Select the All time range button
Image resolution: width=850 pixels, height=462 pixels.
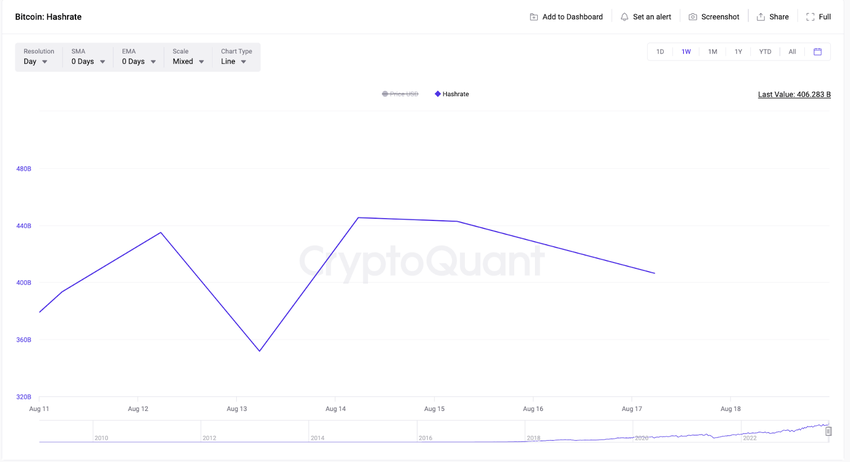click(792, 52)
